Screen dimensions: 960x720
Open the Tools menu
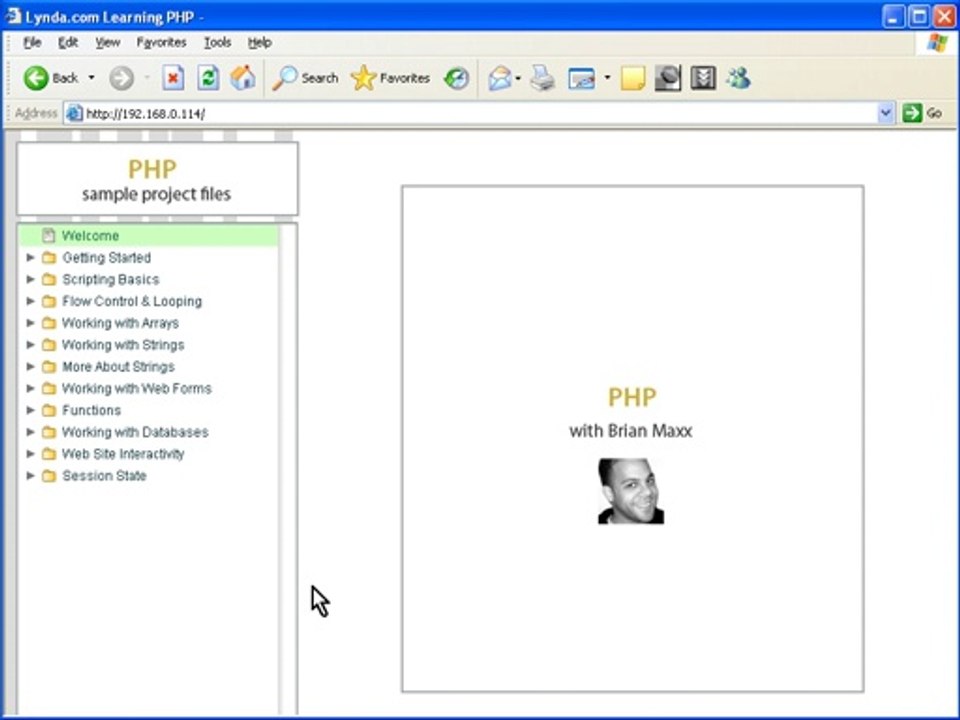[217, 42]
